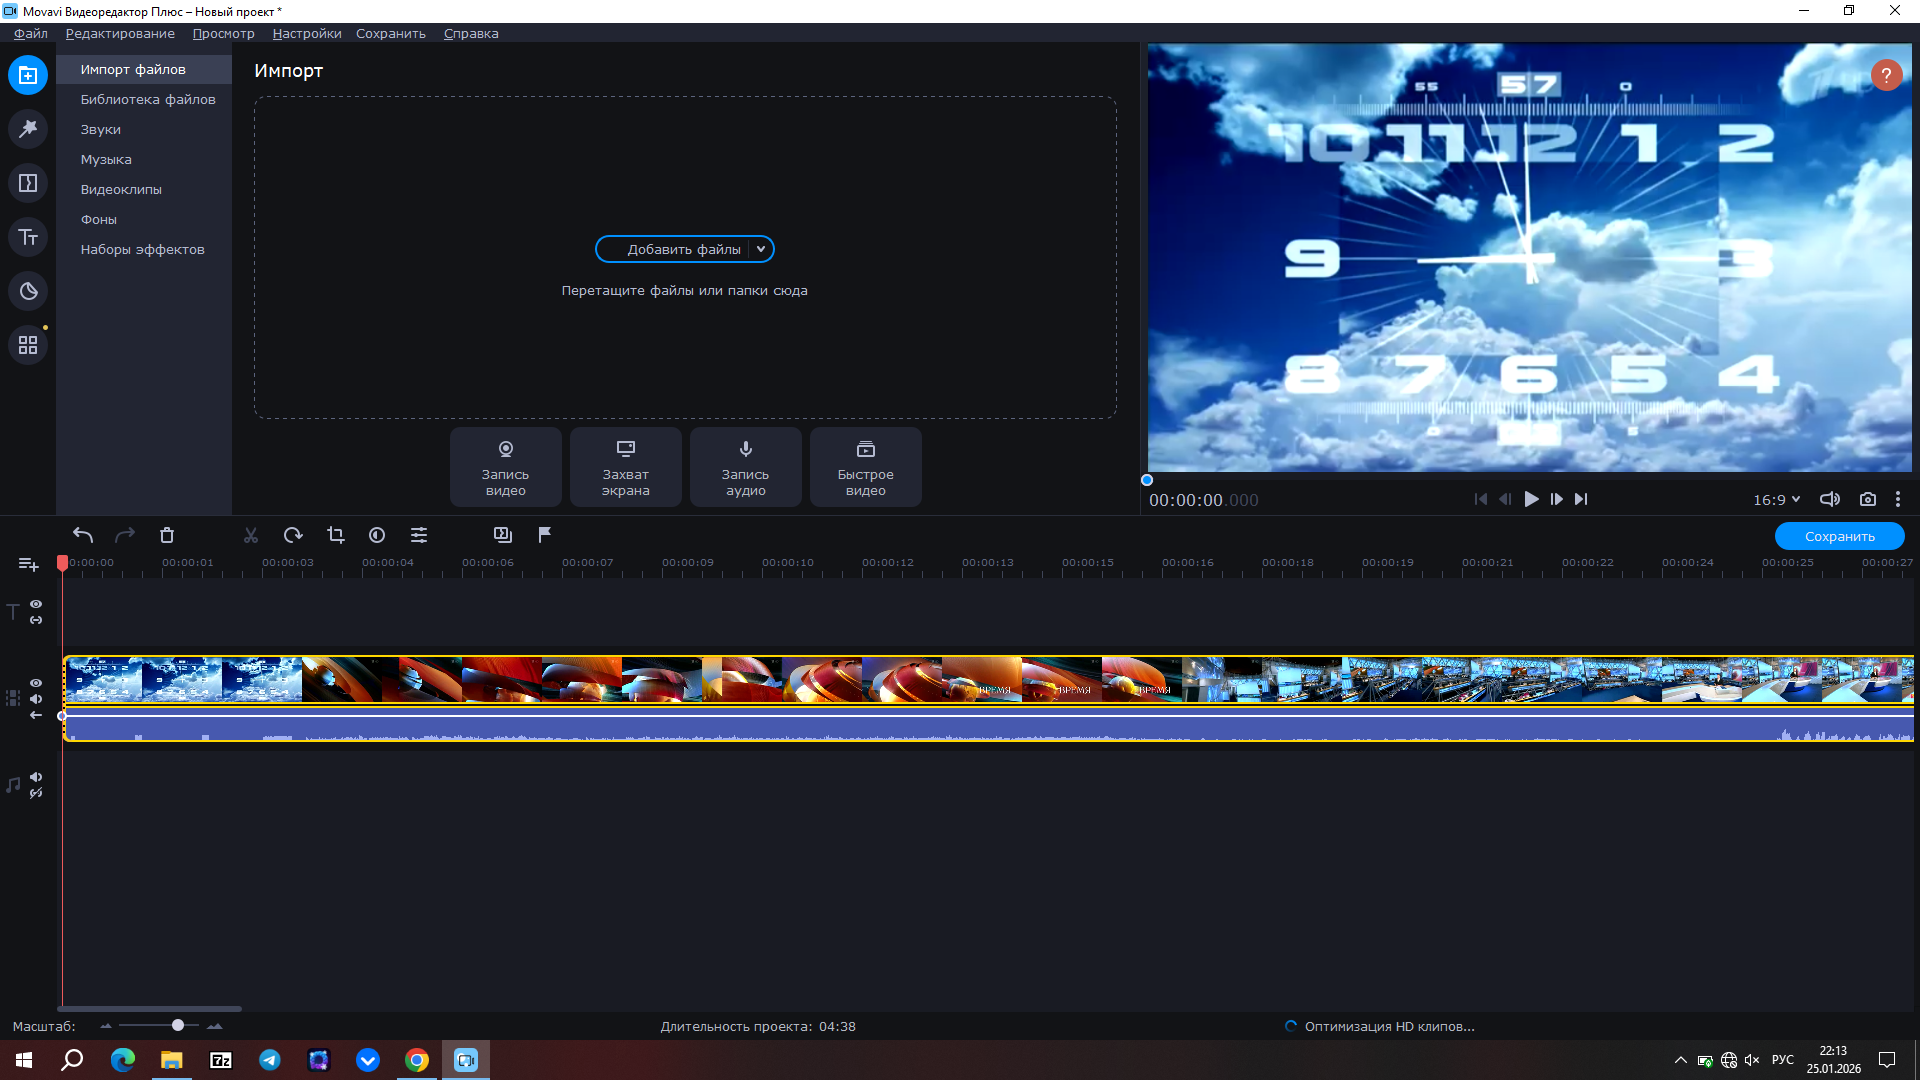Open the Filters panel with magic wand icon
The width and height of the screenshot is (1920, 1080).
[x=28, y=129]
